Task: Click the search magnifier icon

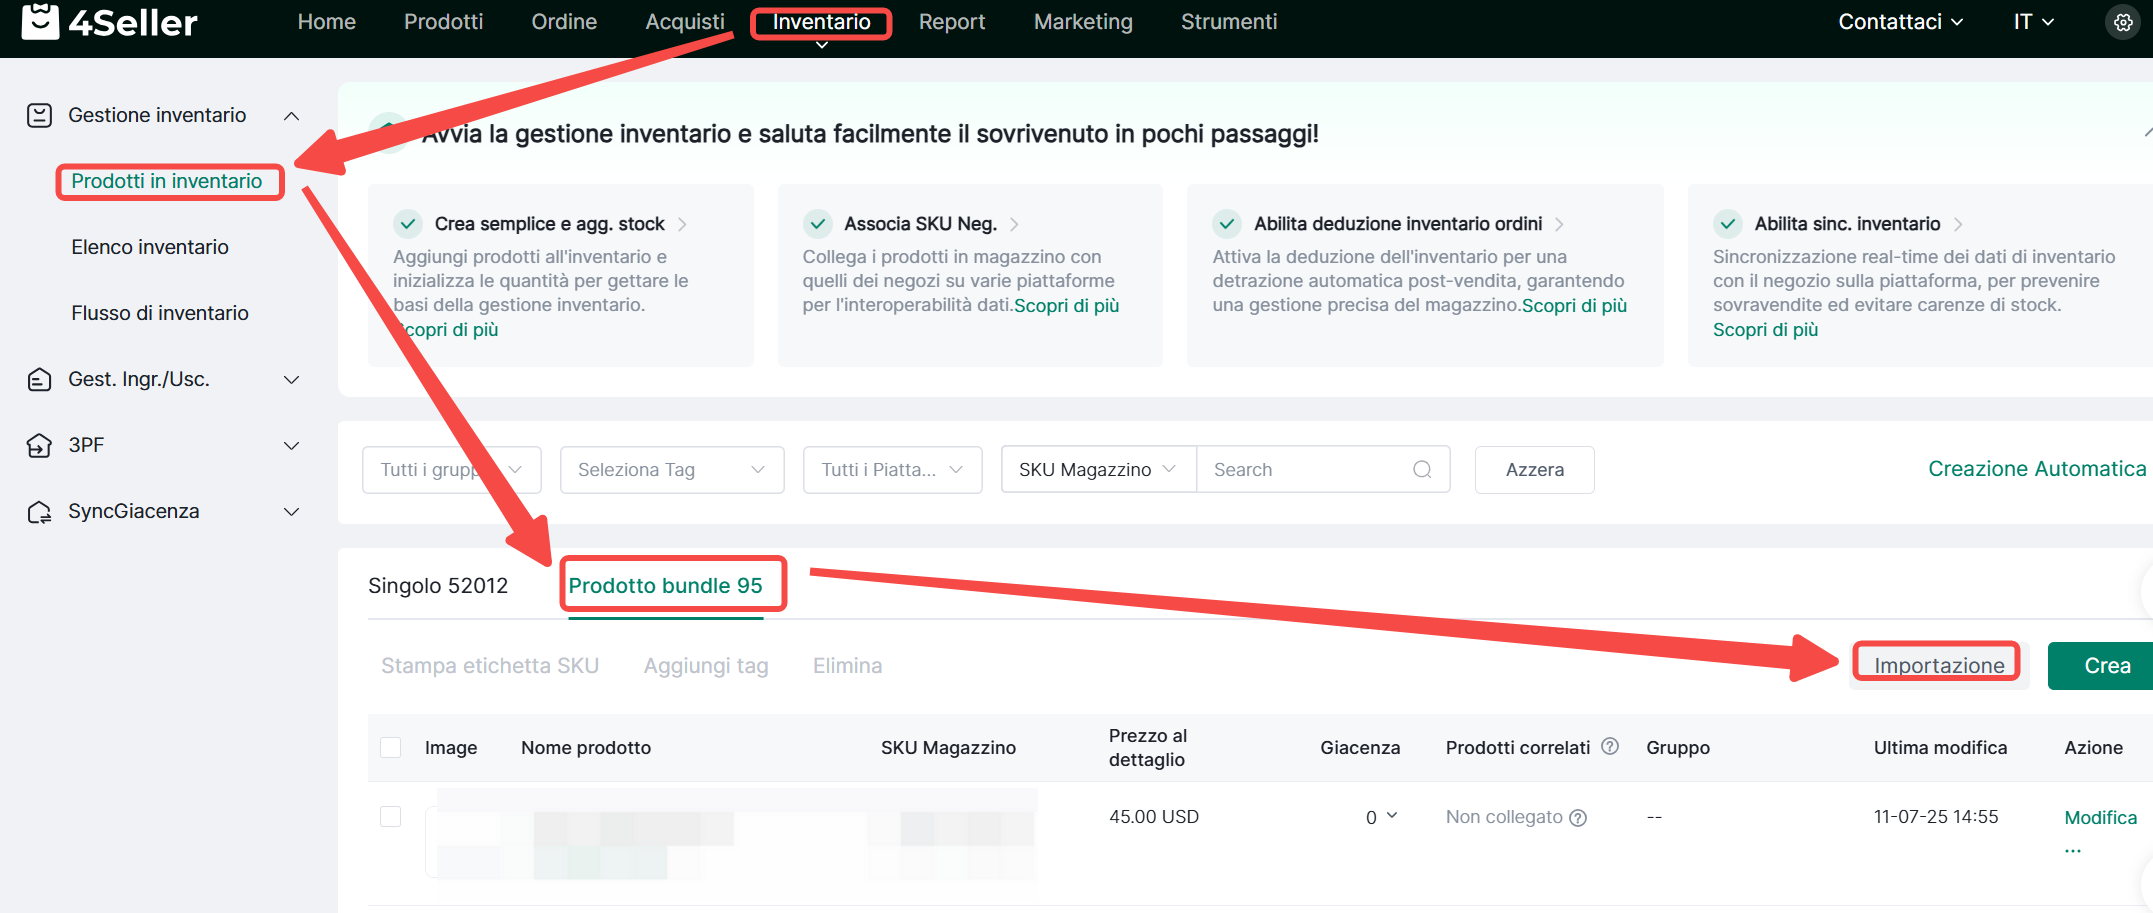Action: [x=1421, y=470]
